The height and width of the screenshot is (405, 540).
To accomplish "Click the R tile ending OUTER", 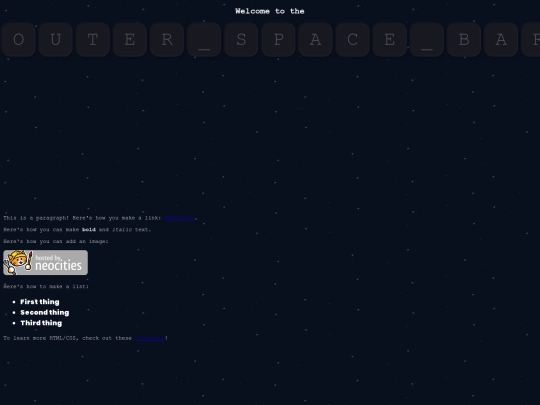I will [167, 40].
